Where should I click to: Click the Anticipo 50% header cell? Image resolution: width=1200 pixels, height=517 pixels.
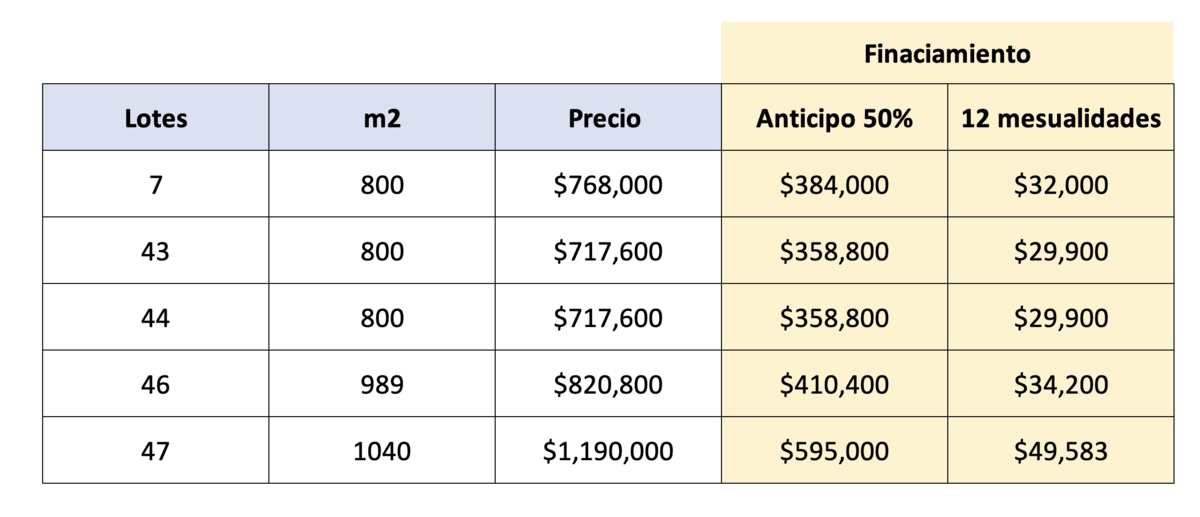(x=834, y=119)
